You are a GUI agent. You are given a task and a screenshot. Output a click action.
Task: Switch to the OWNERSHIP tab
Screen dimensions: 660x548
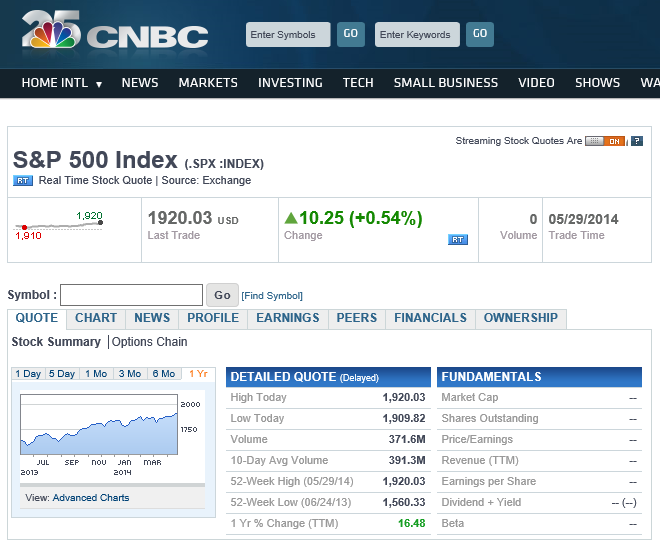(x=521, y=318)
